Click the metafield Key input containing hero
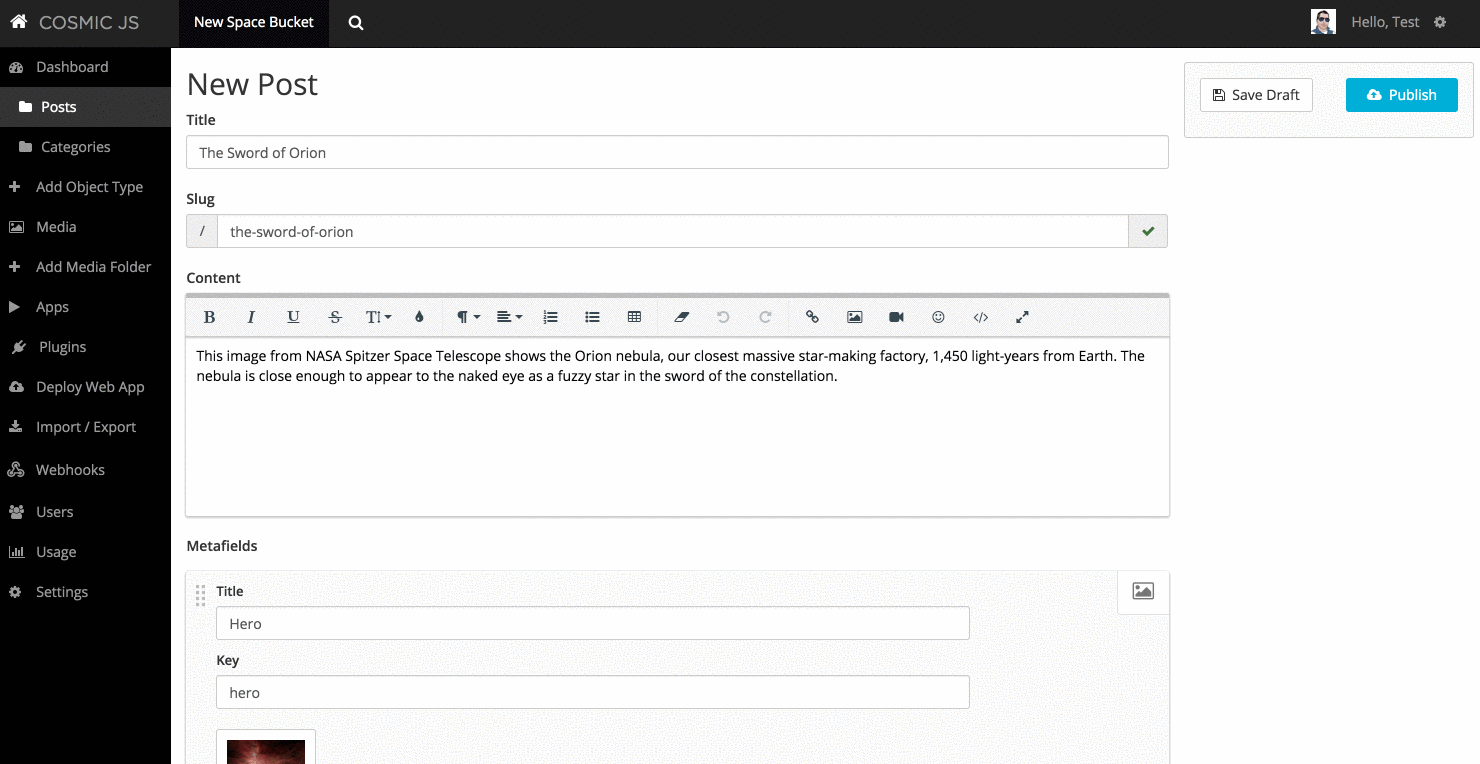This screenshot has height=764, width=1480. [593, 692]
